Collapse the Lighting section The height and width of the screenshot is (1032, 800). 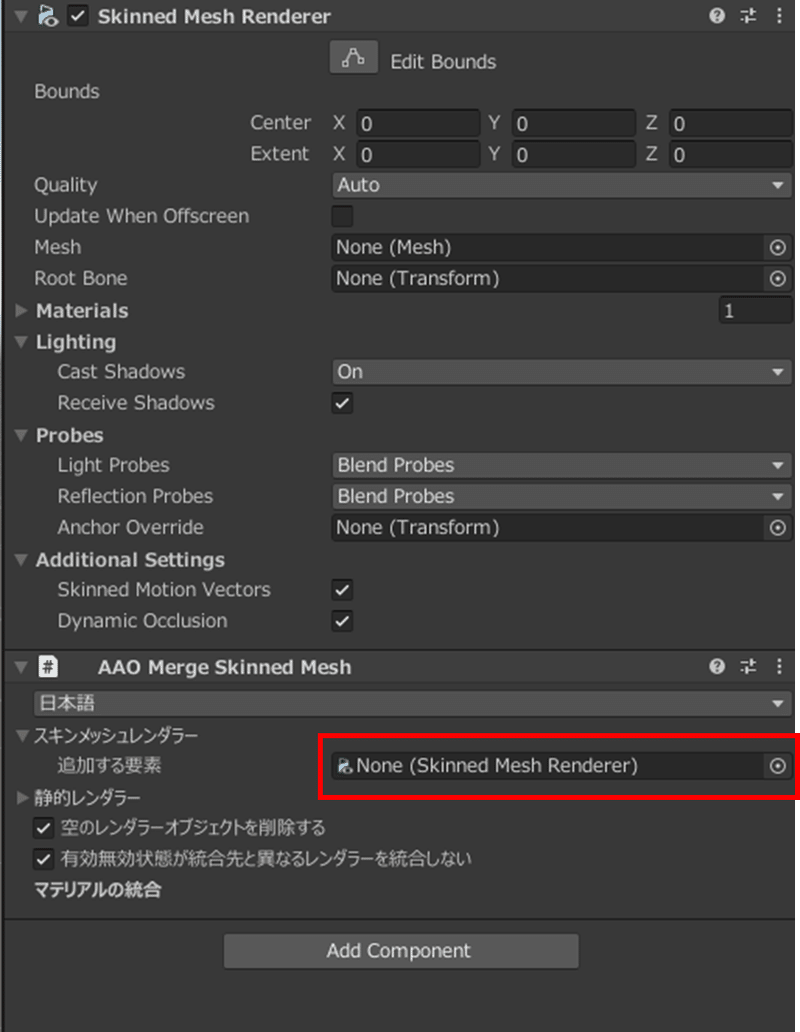(21, 342)
